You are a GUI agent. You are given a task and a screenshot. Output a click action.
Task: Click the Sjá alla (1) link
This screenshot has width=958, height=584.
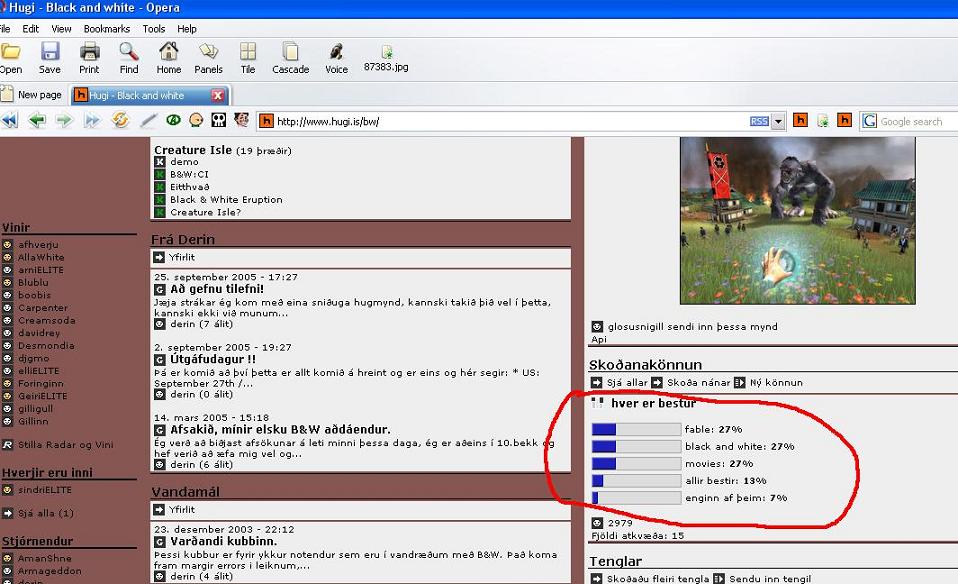(x=46, y=513)
